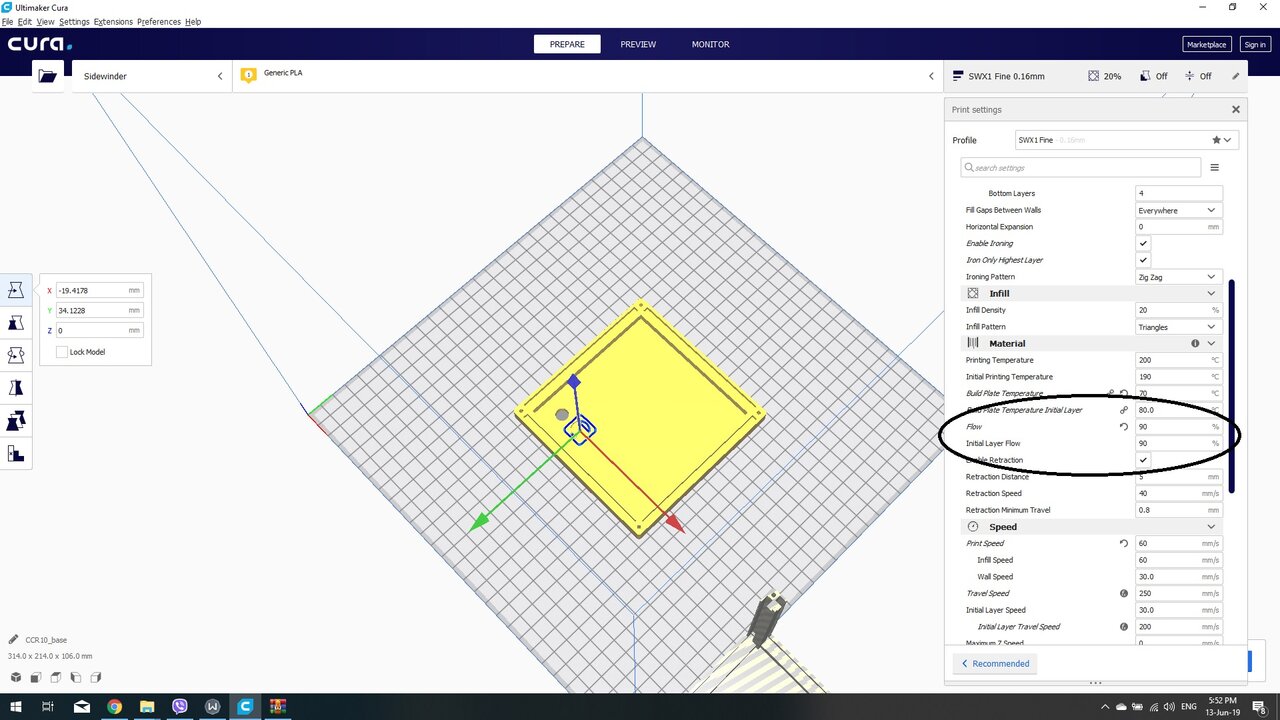Image resolution: width=1280 pixels, height=720 pixels.
Task: Toggle the Lock Model checkbox
Action: point(62,352)
